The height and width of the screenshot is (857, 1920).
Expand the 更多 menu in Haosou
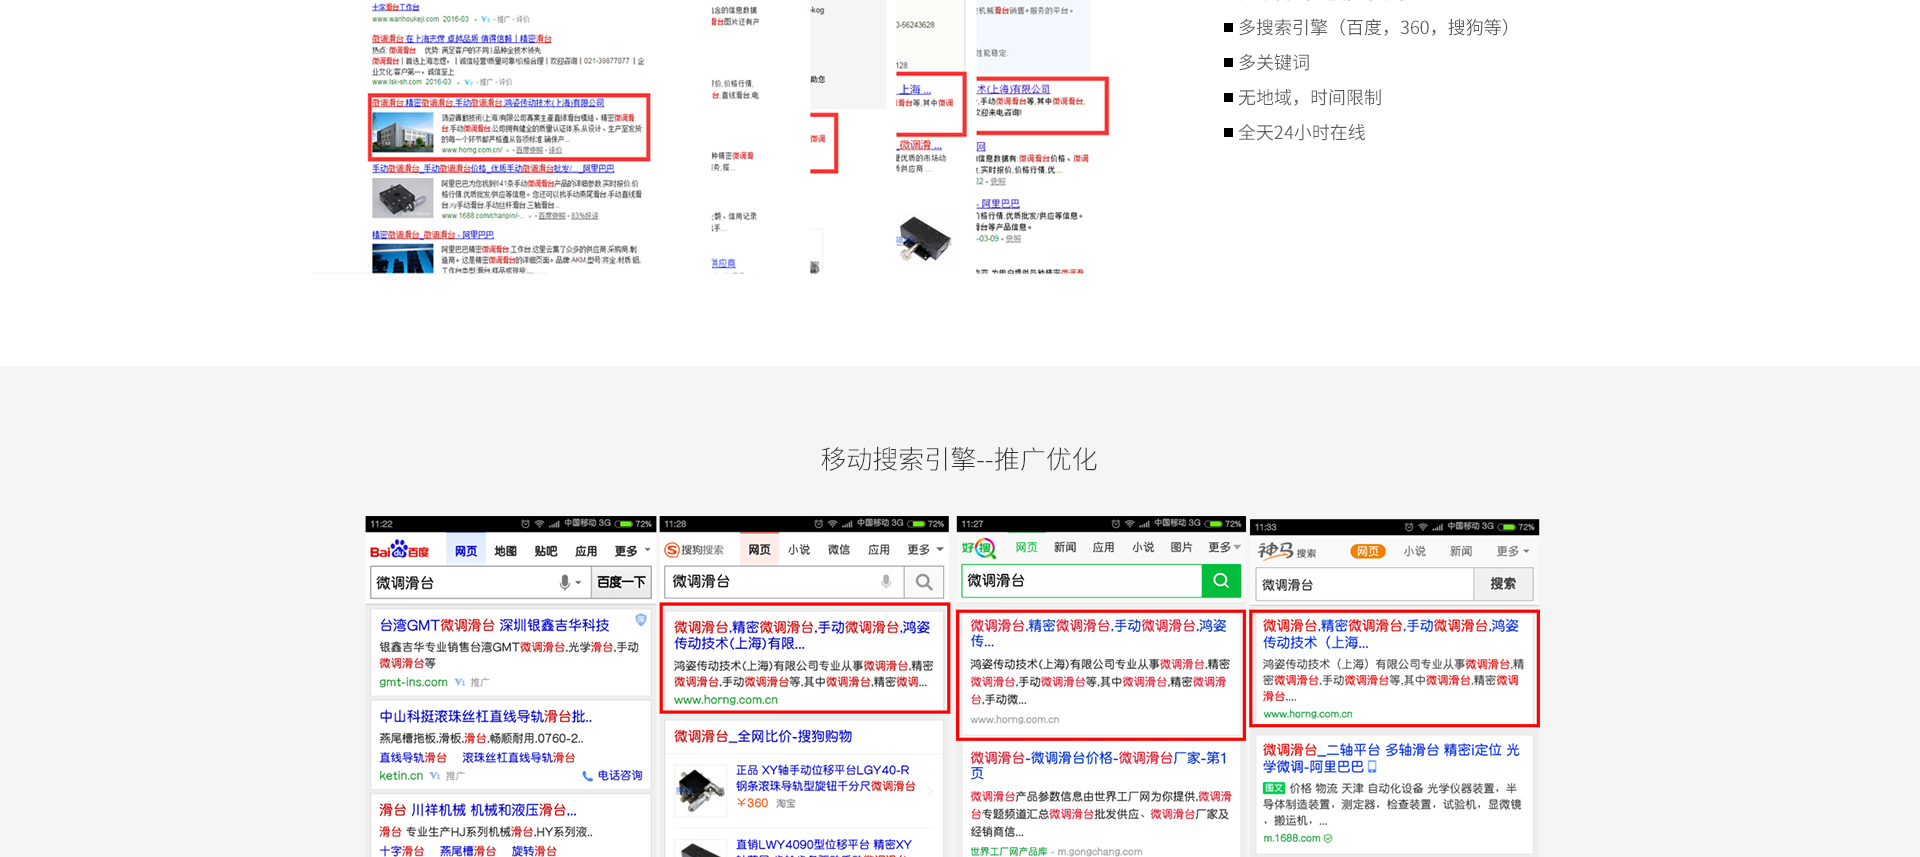pos(1224,547)
